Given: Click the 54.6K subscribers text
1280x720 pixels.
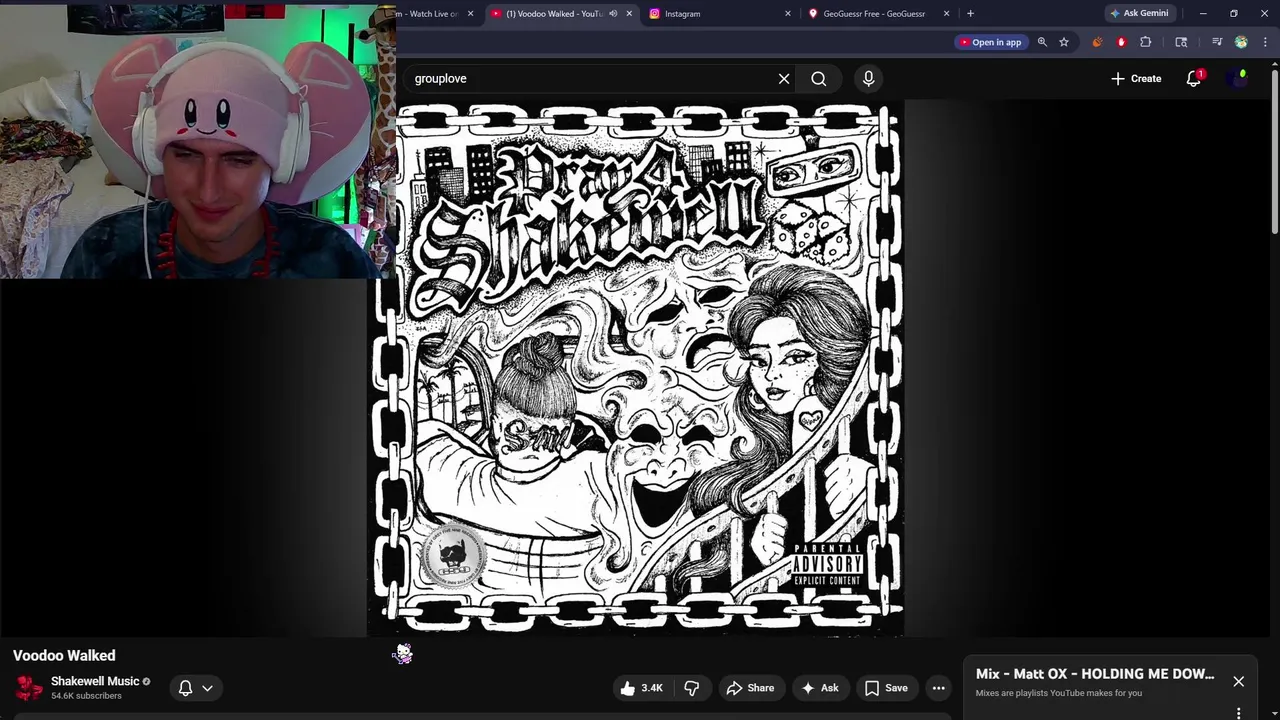Looking at the screenshot, I should pos(86,696).
